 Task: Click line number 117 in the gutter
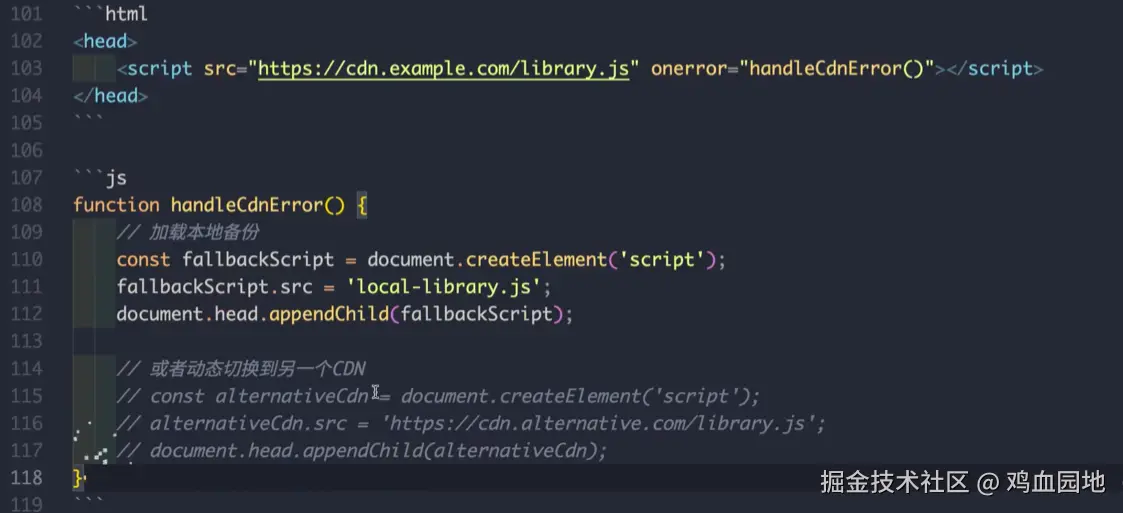point(26,450)
